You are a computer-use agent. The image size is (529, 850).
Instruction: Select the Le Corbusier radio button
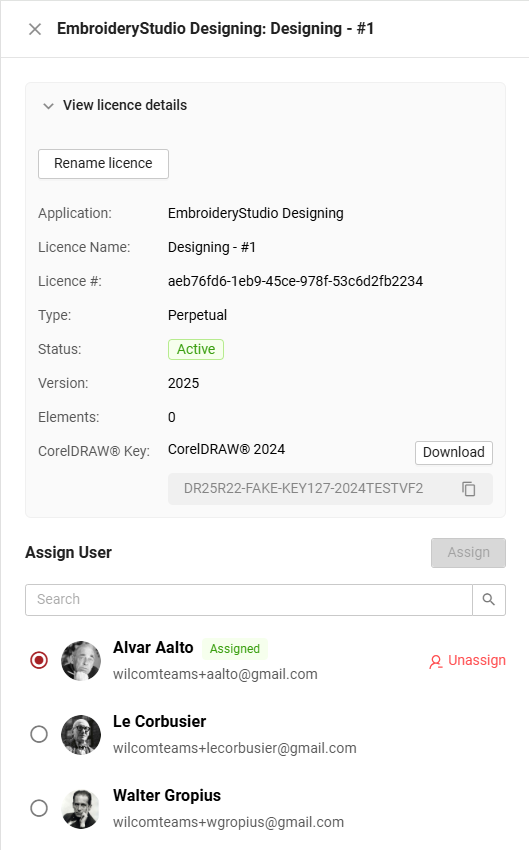(39, 734)
